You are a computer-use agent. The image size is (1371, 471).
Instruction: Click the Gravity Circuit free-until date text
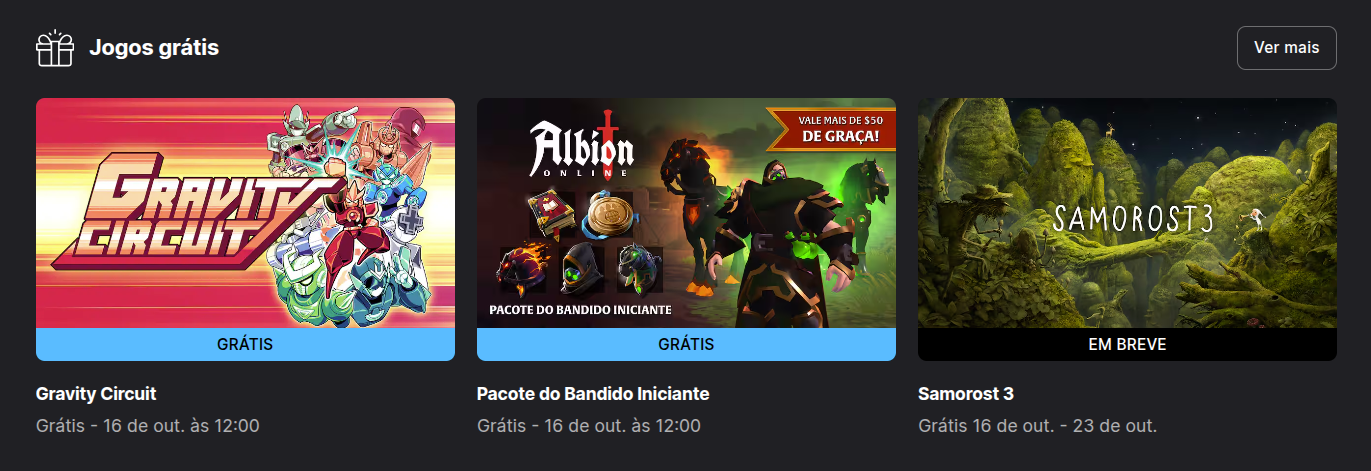[148, 426]
